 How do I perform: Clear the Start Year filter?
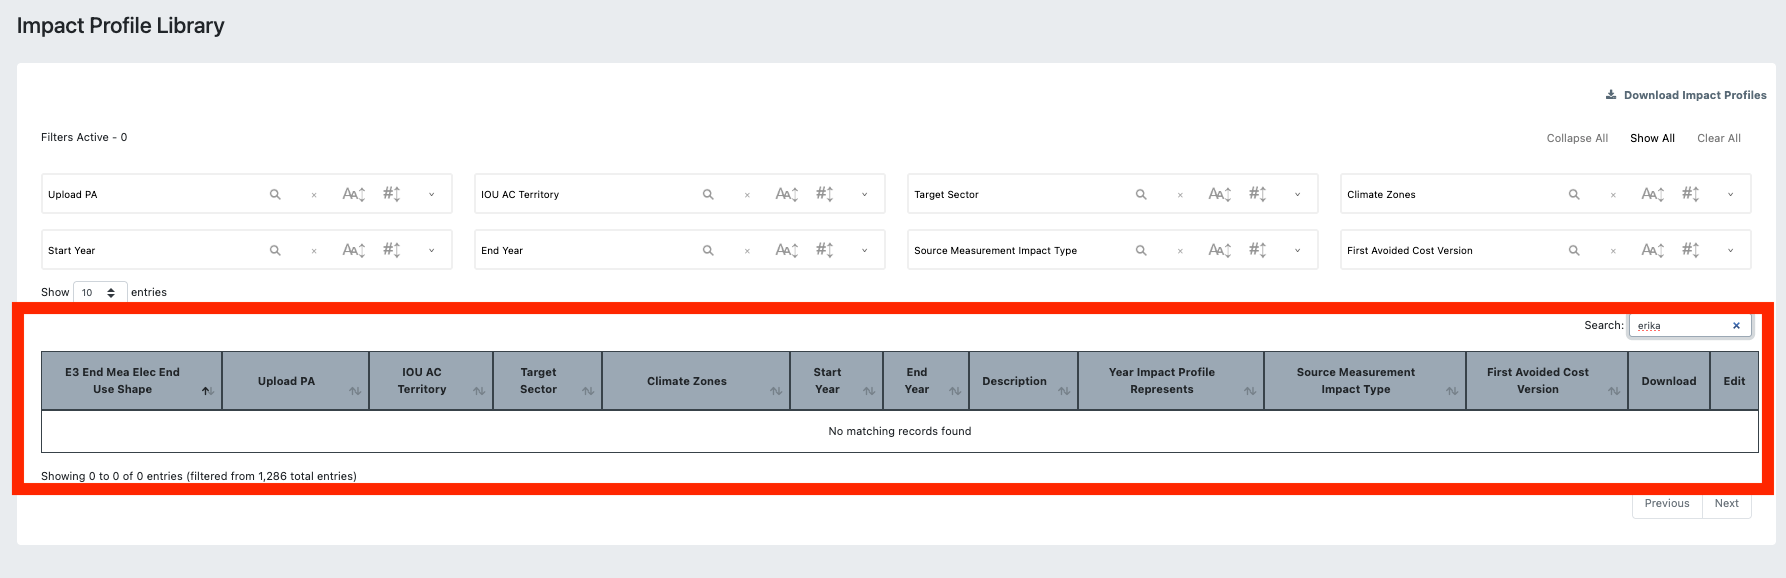coord(314,251)
